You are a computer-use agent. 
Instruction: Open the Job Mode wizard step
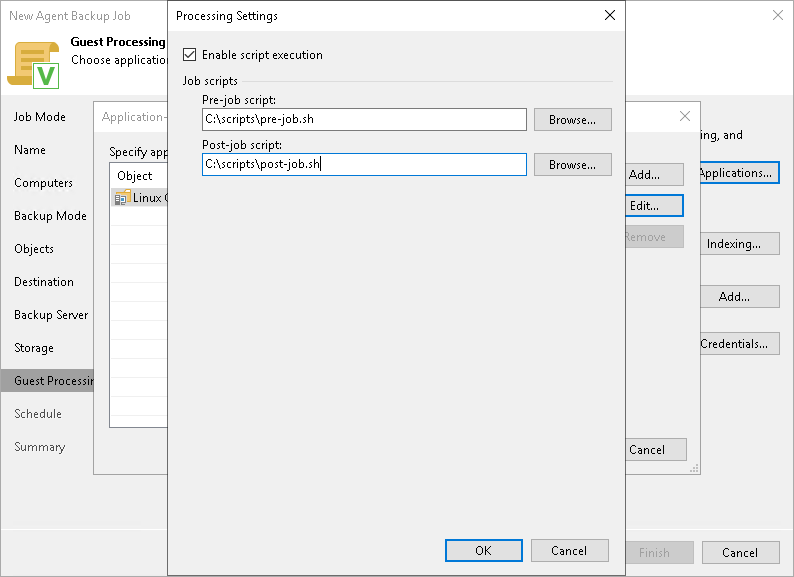point(39,117)
